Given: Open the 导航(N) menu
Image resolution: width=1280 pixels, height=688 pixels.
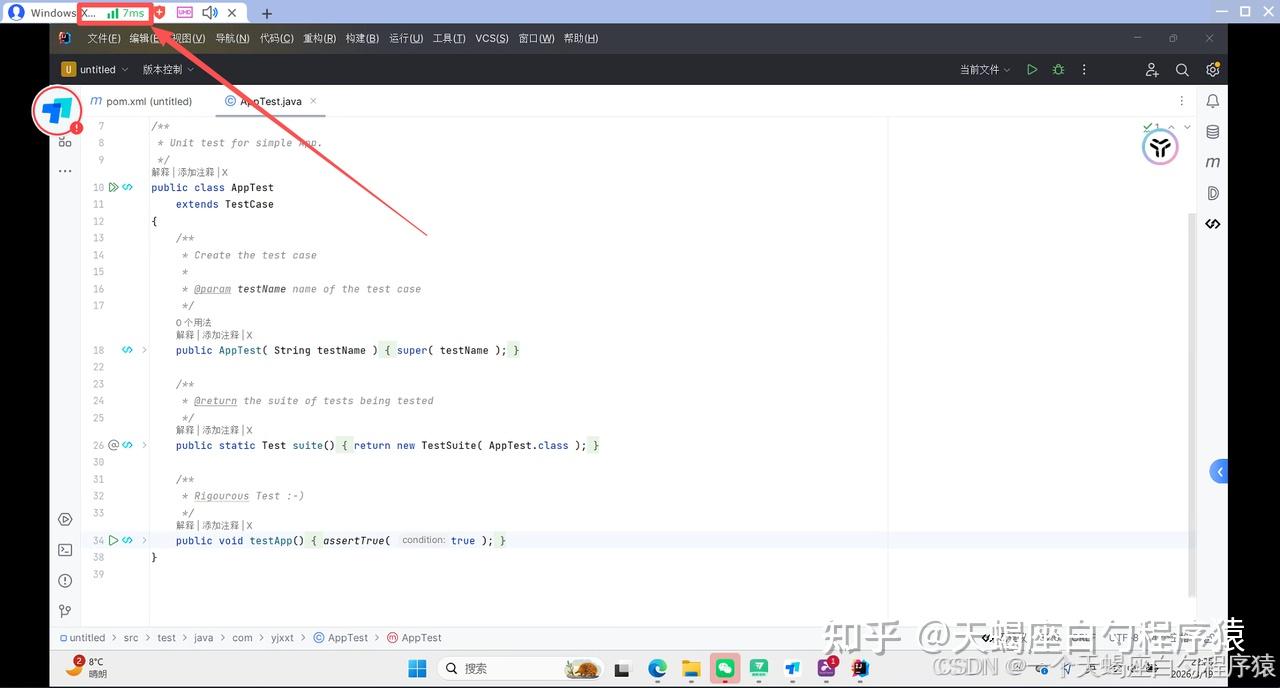Looking at the screenshot, I should 232,38.
